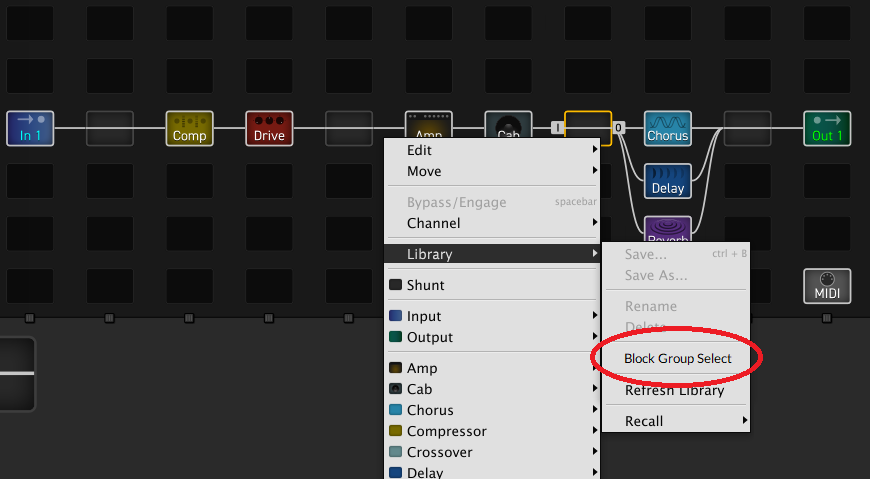Open the Recall submenu
870x479 pixels.
click(x=678, y=421)
